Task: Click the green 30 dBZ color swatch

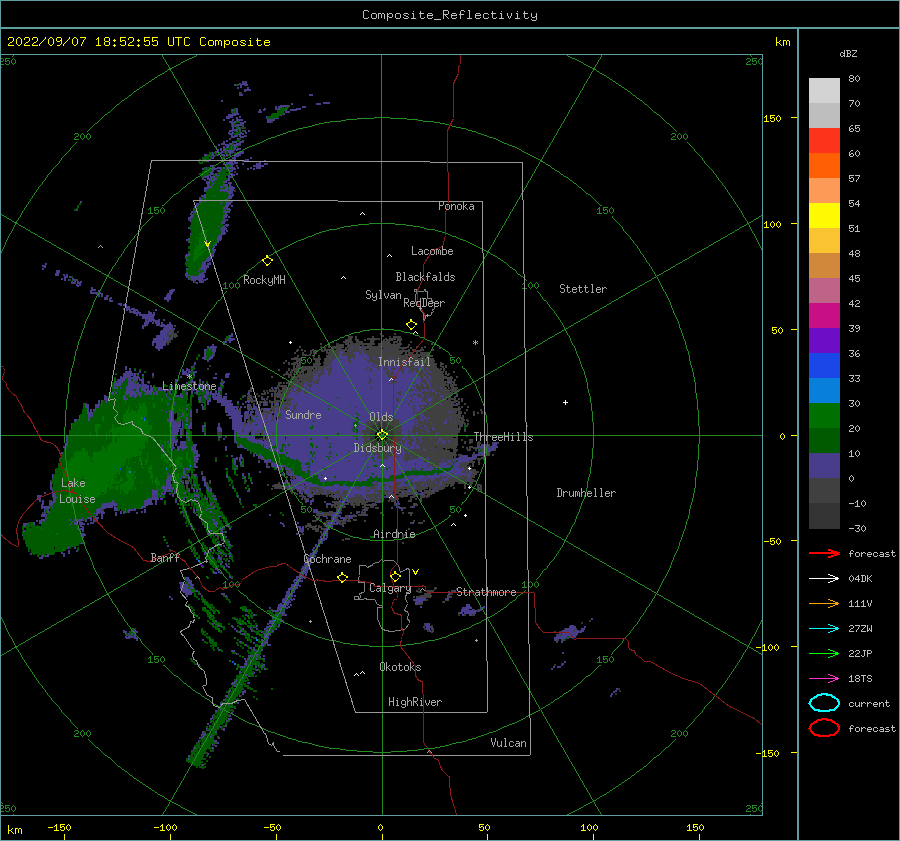Action: point(824,415)
